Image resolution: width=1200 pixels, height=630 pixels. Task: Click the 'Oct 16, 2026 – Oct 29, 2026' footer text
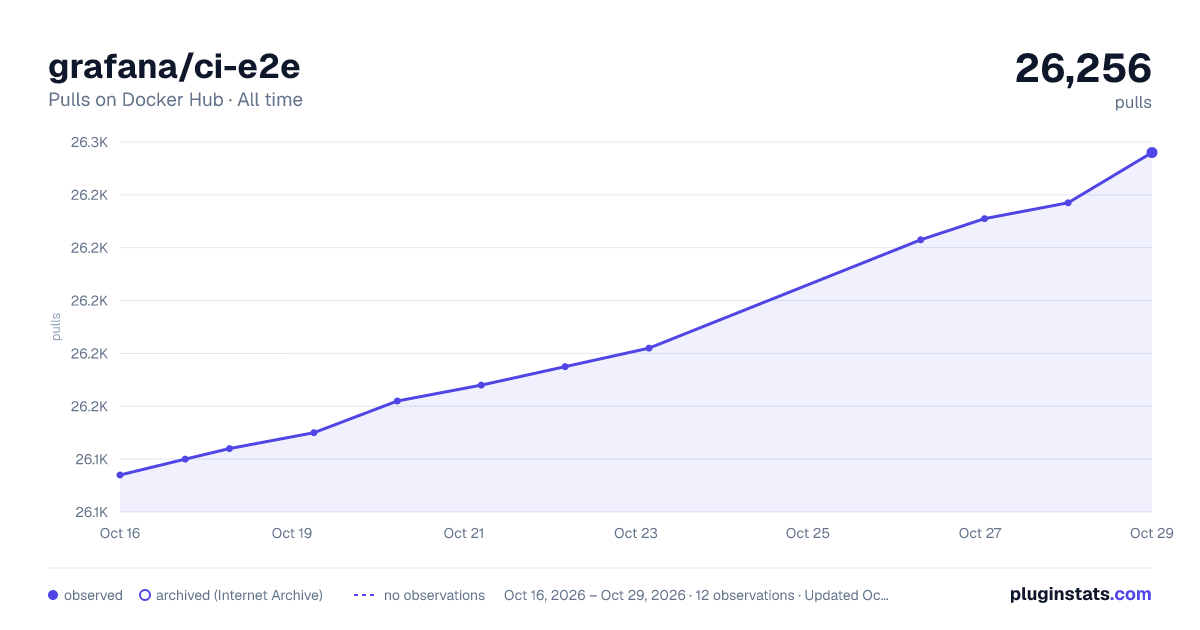(595, 595)
